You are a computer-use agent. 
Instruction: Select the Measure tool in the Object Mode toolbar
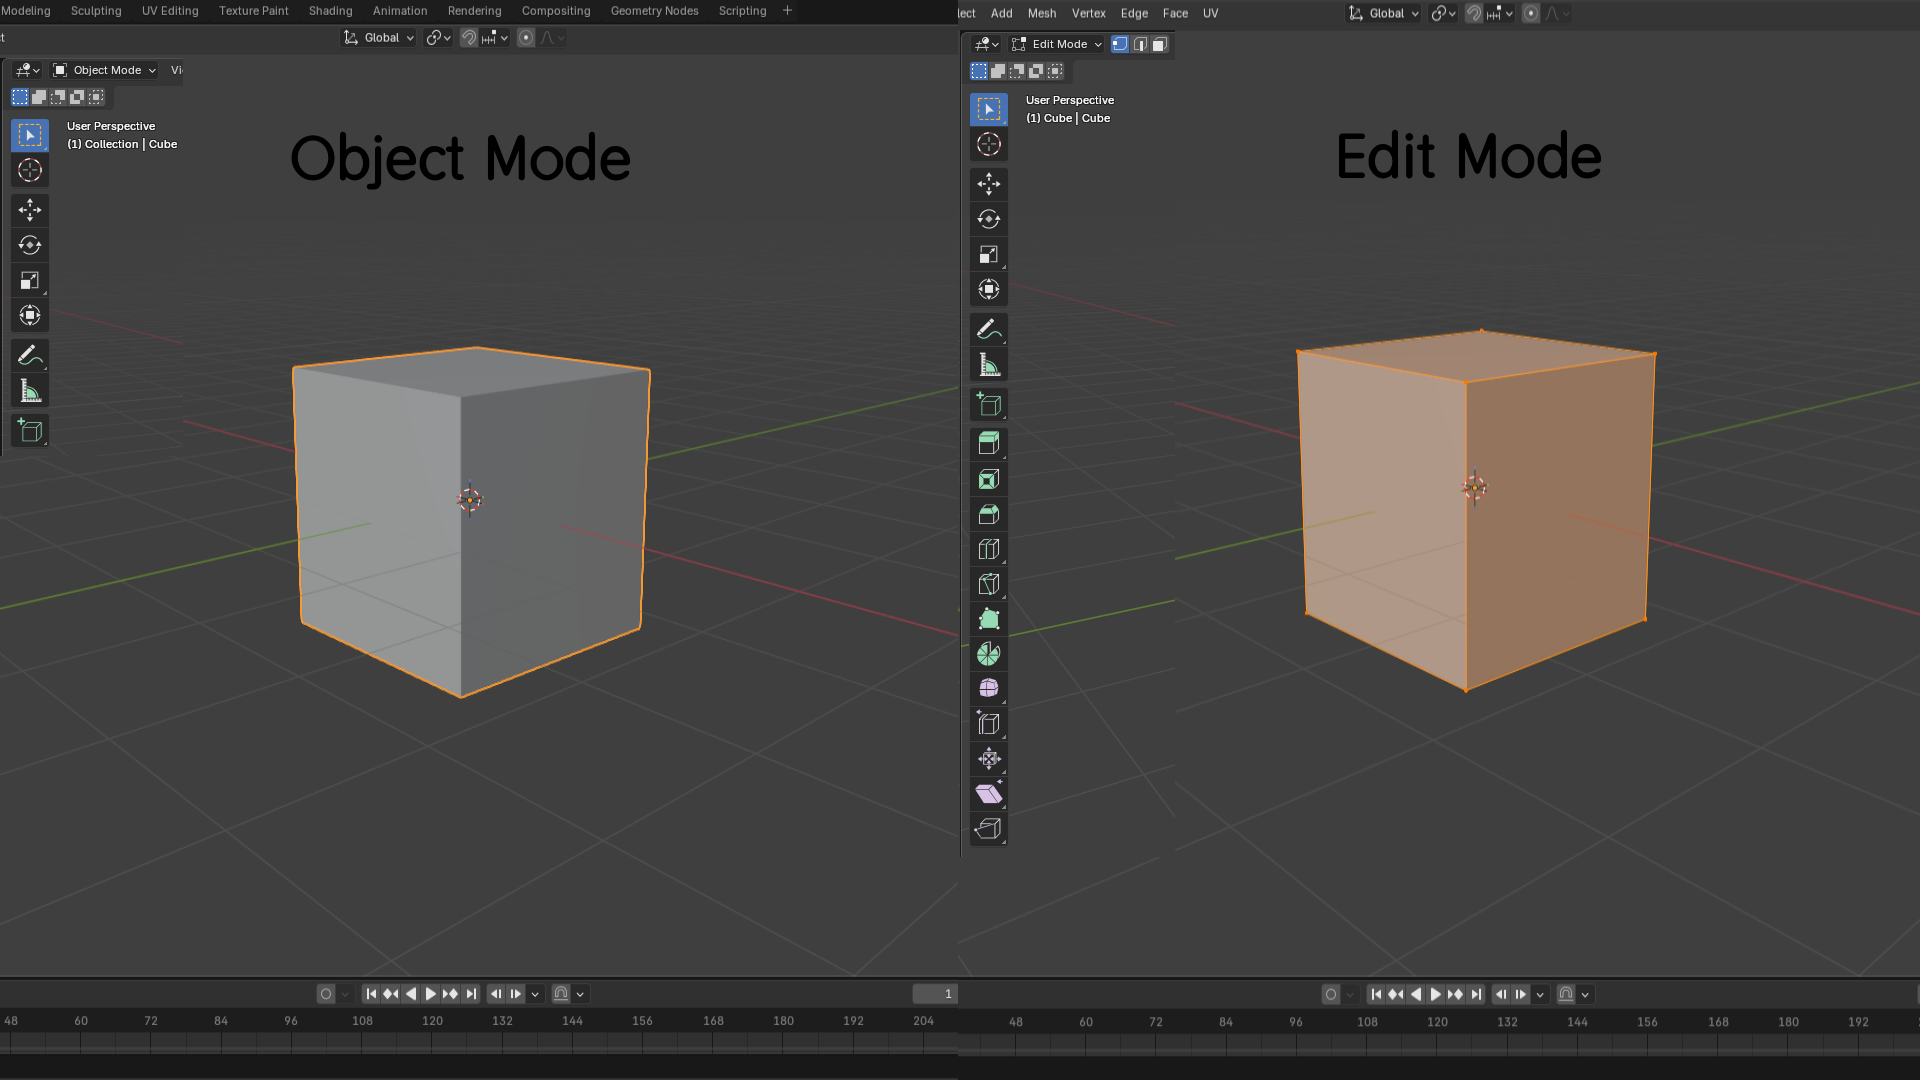(30, 390)
